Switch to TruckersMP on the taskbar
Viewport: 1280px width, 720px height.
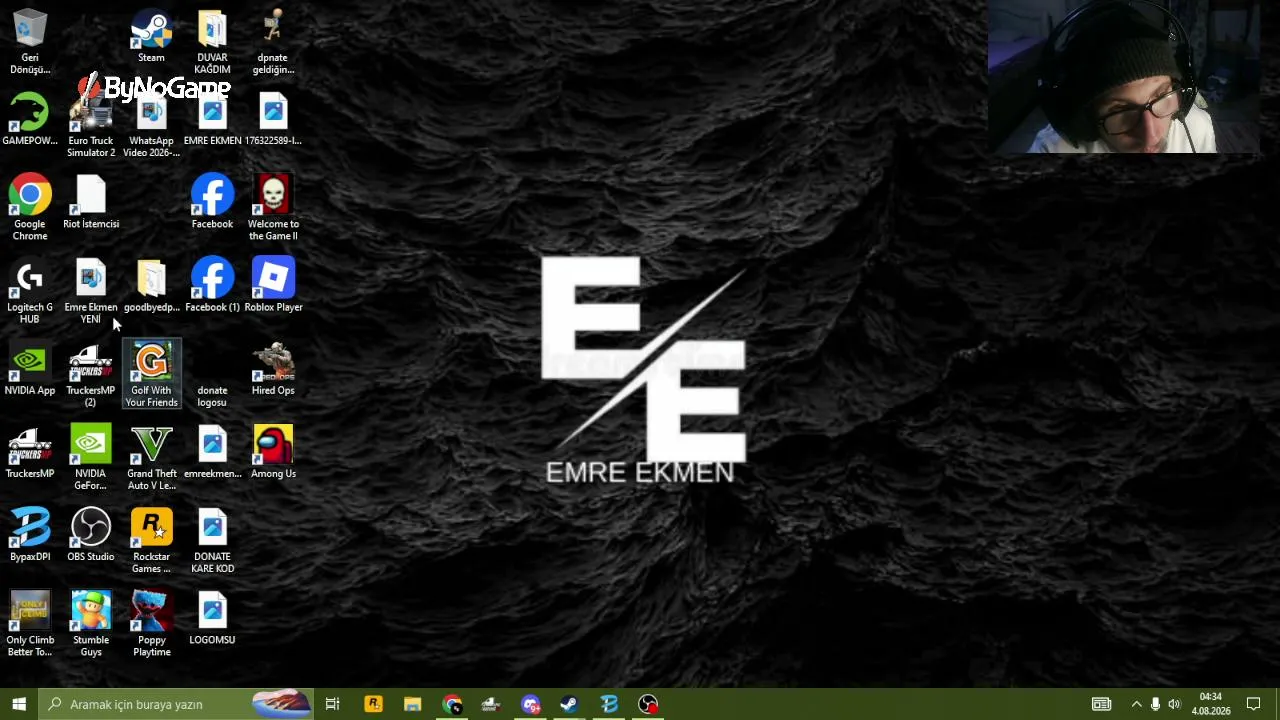(491, 704)
